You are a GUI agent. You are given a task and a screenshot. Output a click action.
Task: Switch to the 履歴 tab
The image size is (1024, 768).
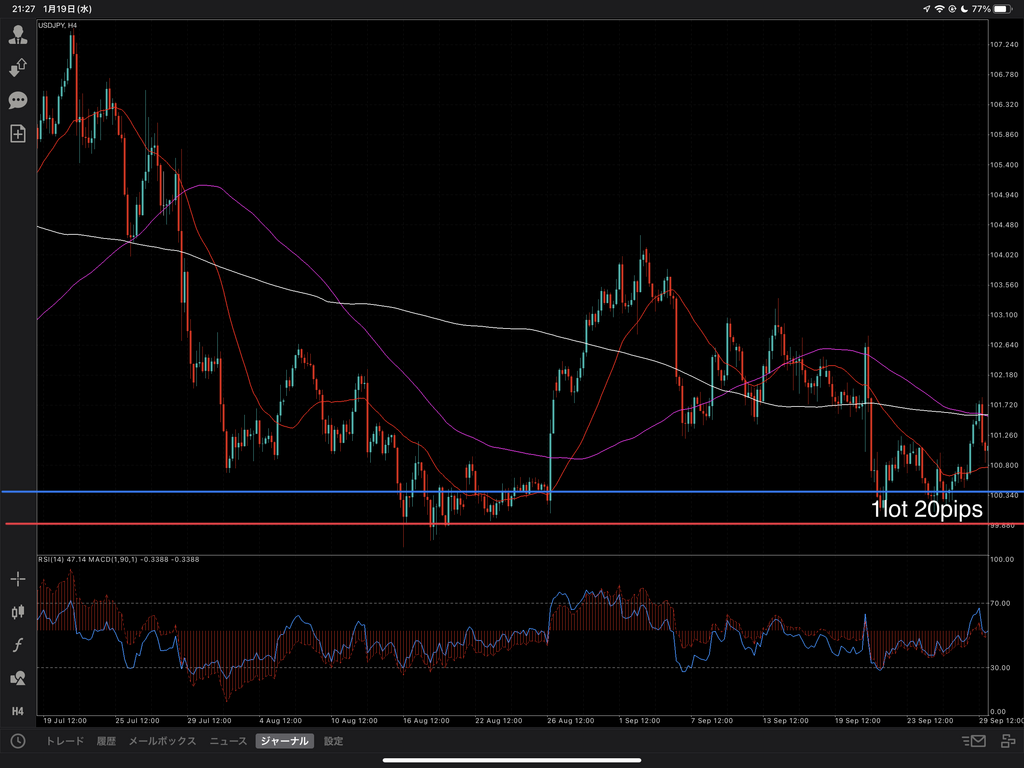[106, 741]
